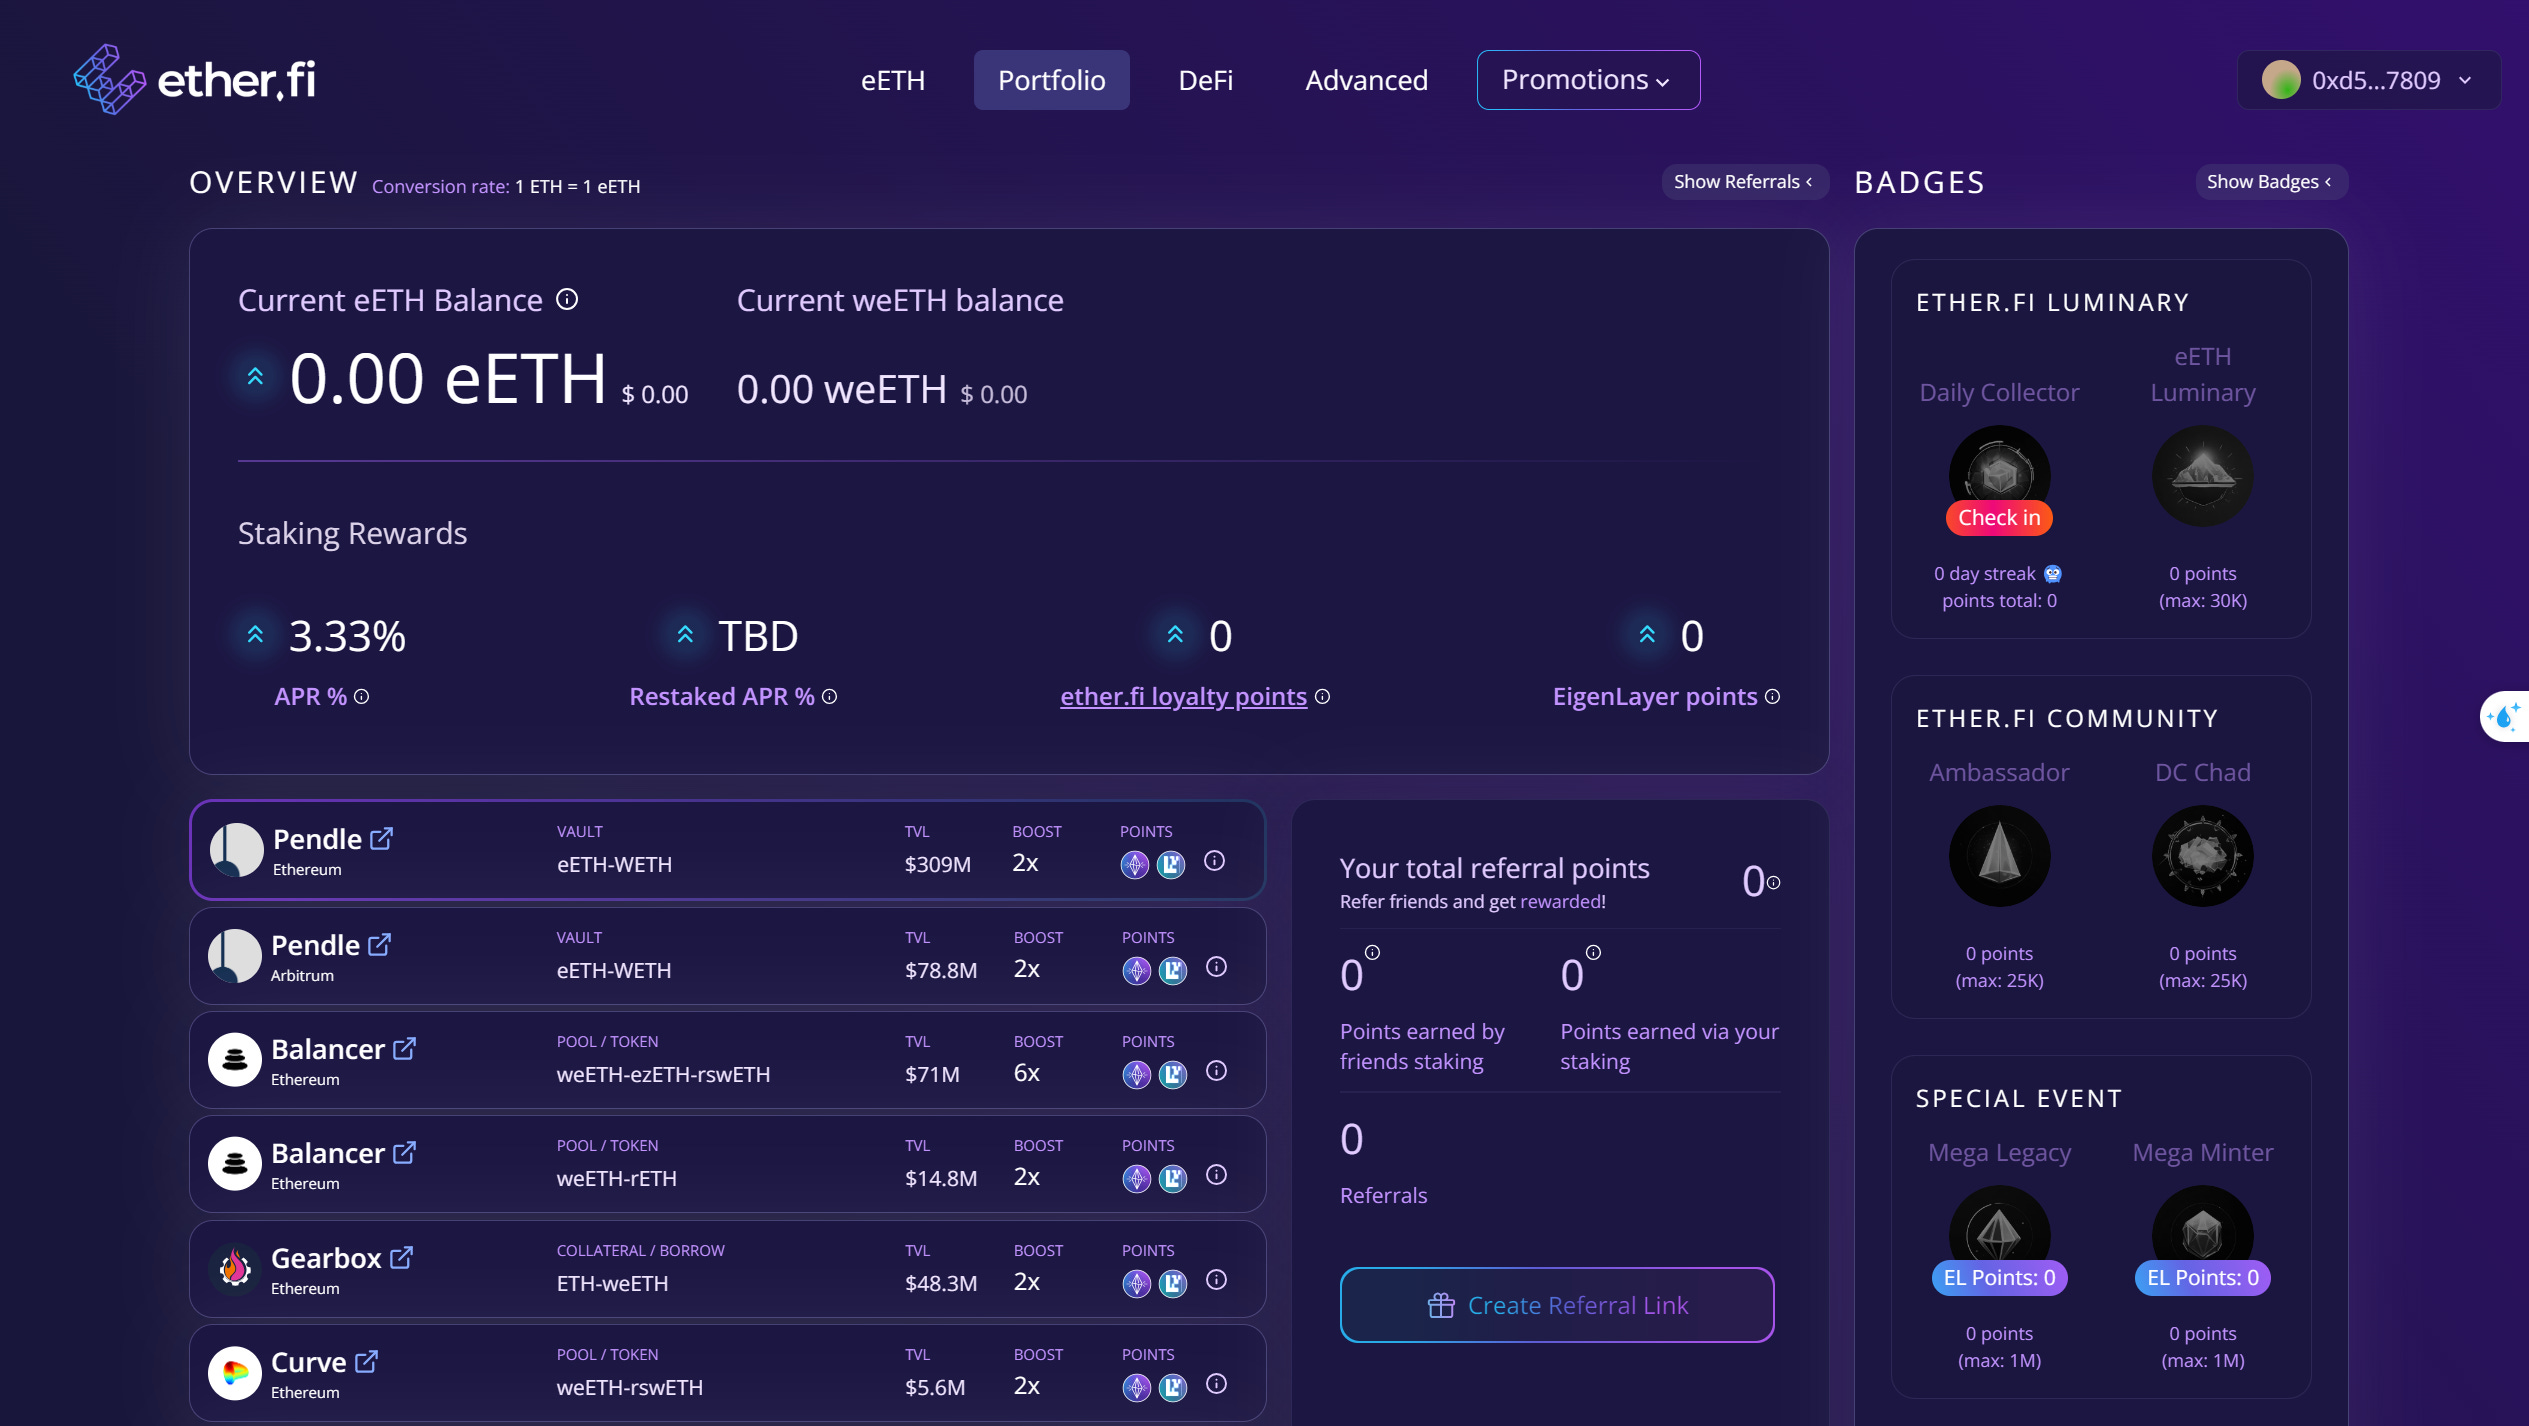2529x1426 pixels.
Task: Click the water droplet widget on right edge
Action: (x=2504, y=716)
